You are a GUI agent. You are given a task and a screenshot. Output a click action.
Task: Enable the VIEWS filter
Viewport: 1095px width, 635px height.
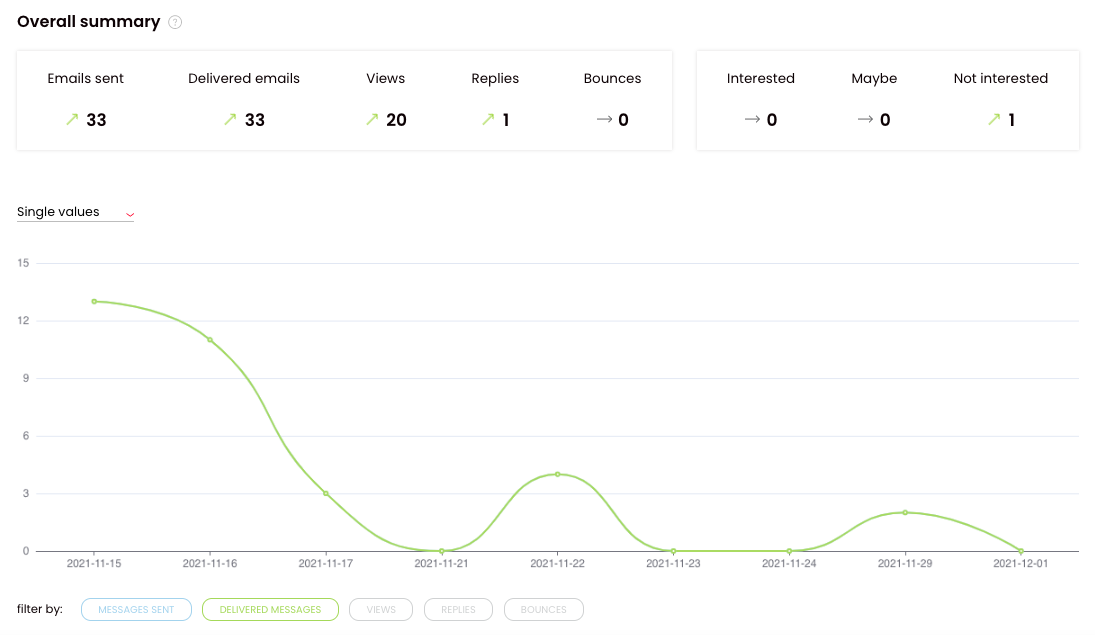pyautogui.click(x=380, y=609)
